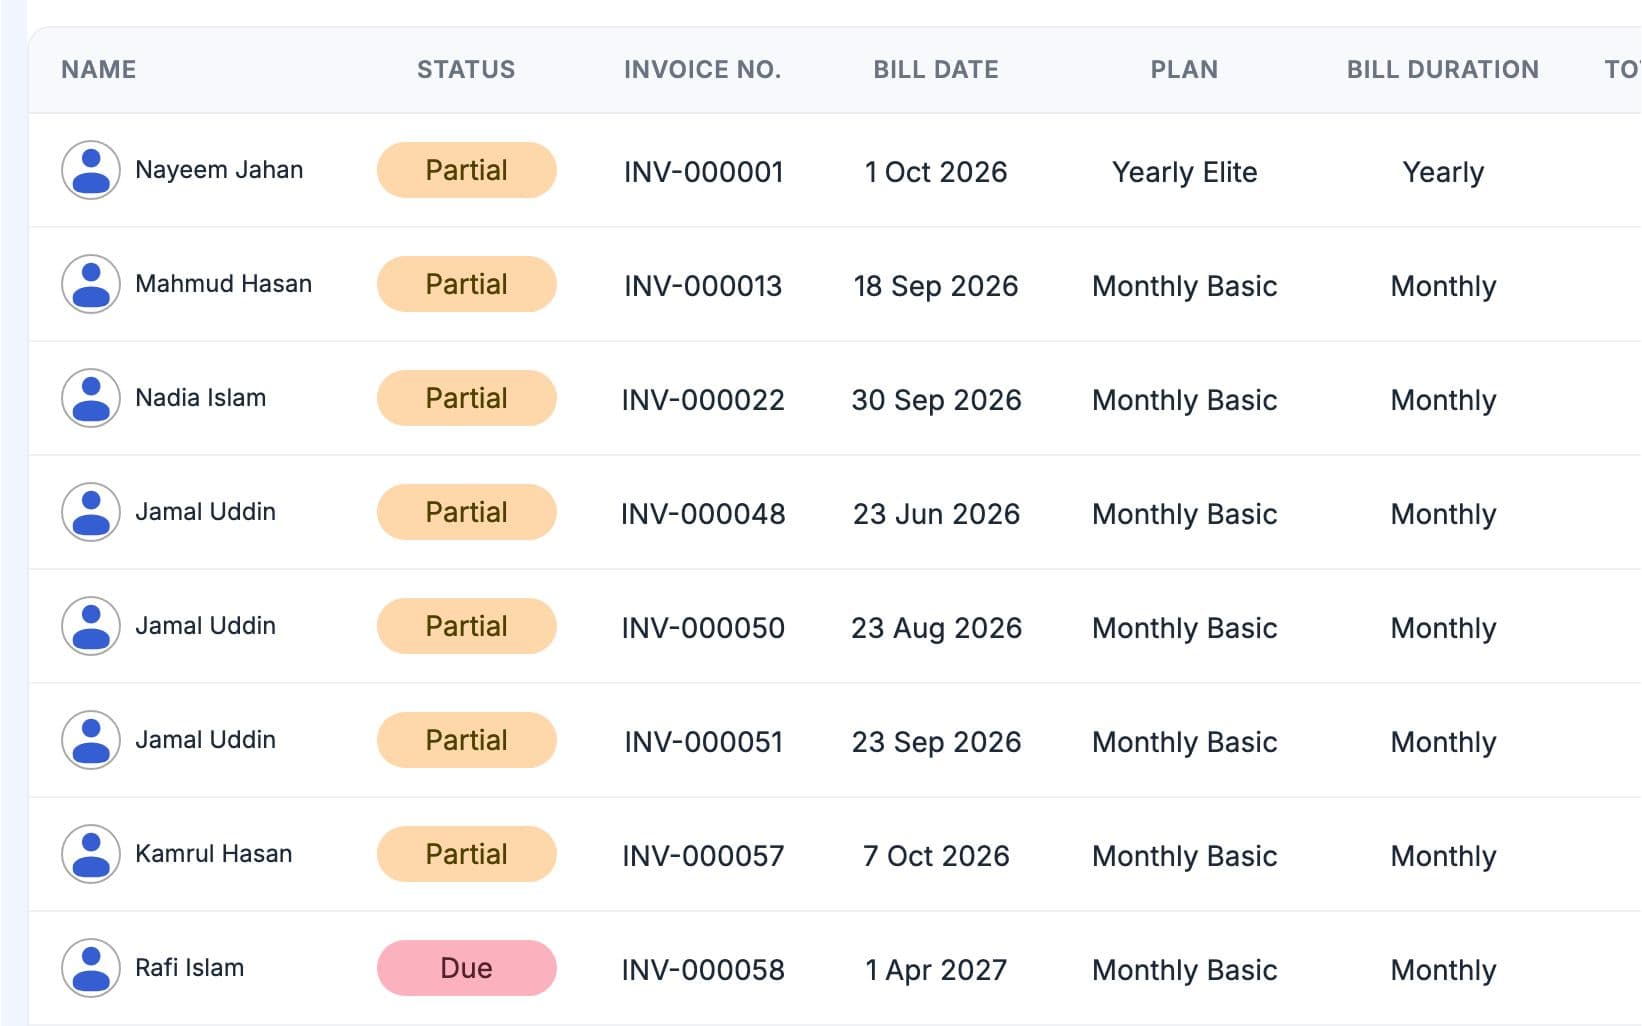The height and width of the screenshot is (1026, 1642).
Task: Click Kamrul Hasan's avatar icon
Action: click(91, 854)
